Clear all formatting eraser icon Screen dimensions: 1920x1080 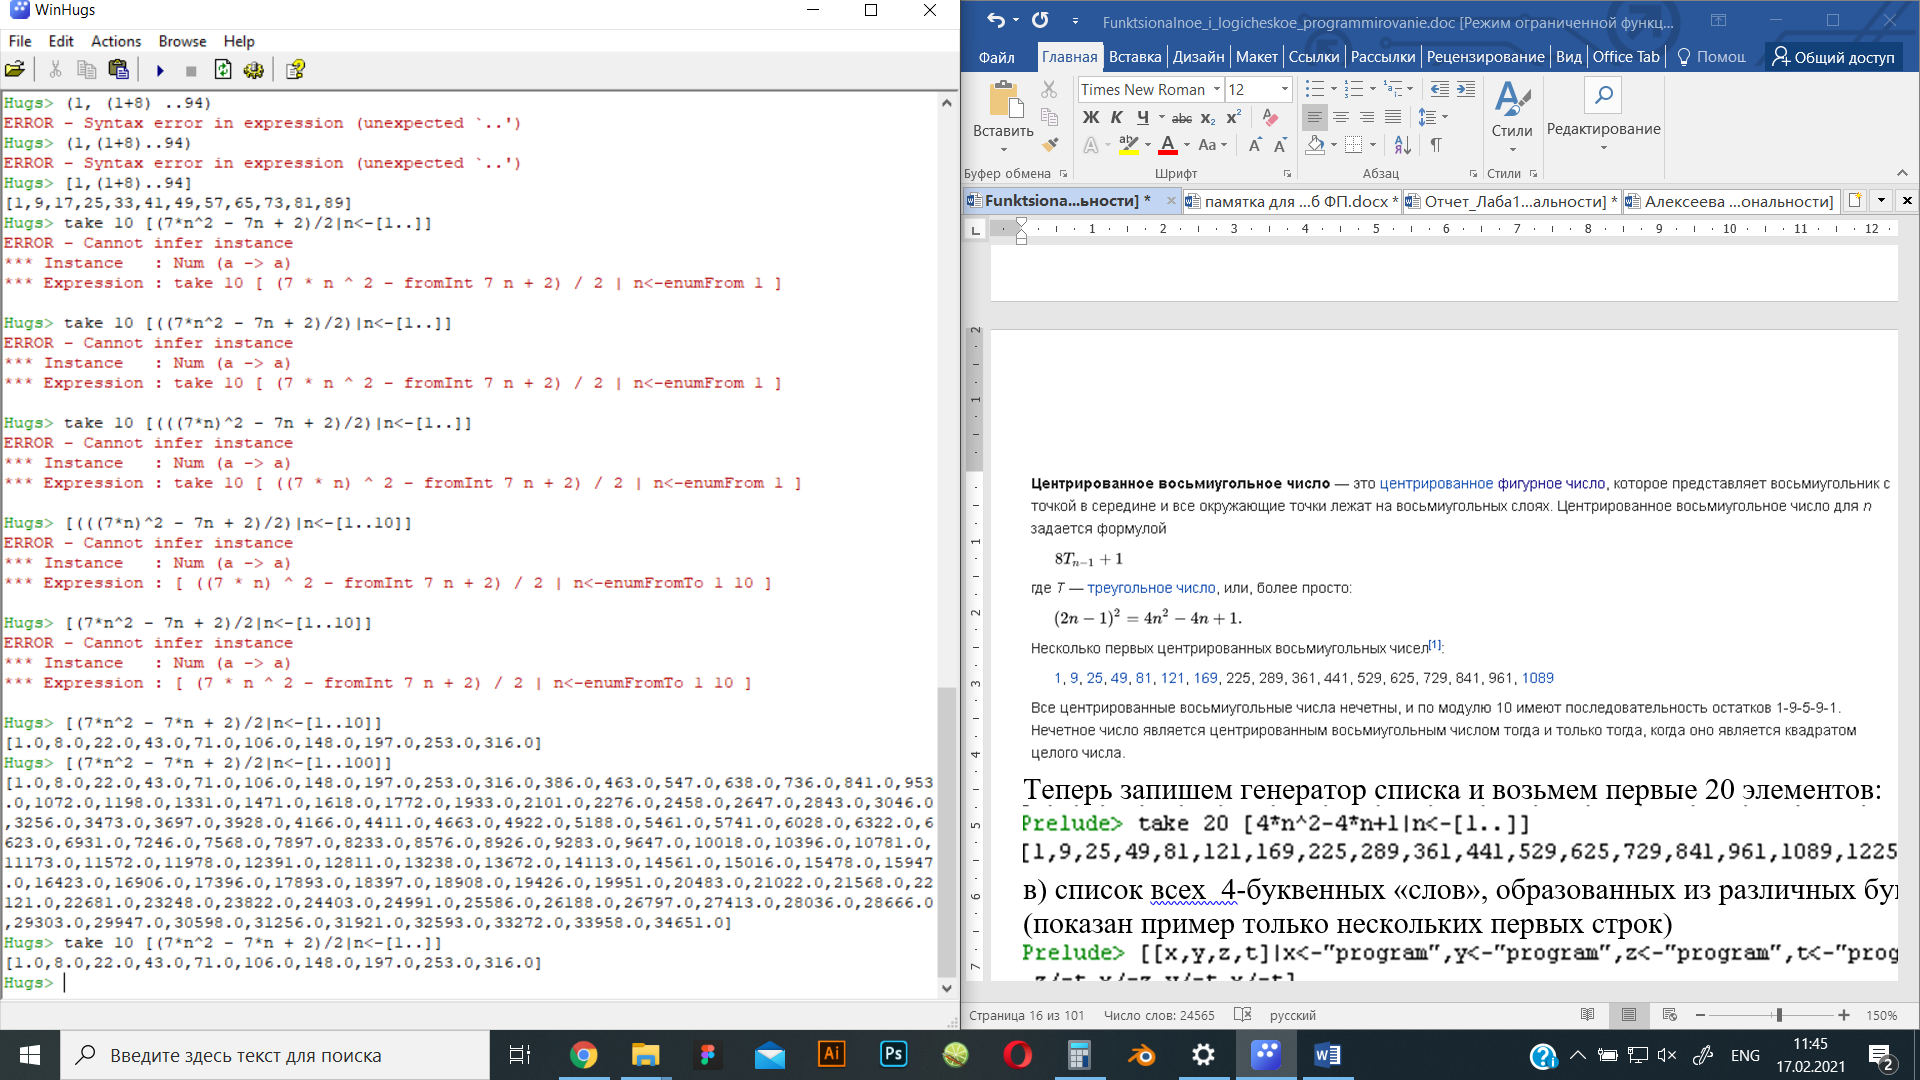pos(1270,118)
